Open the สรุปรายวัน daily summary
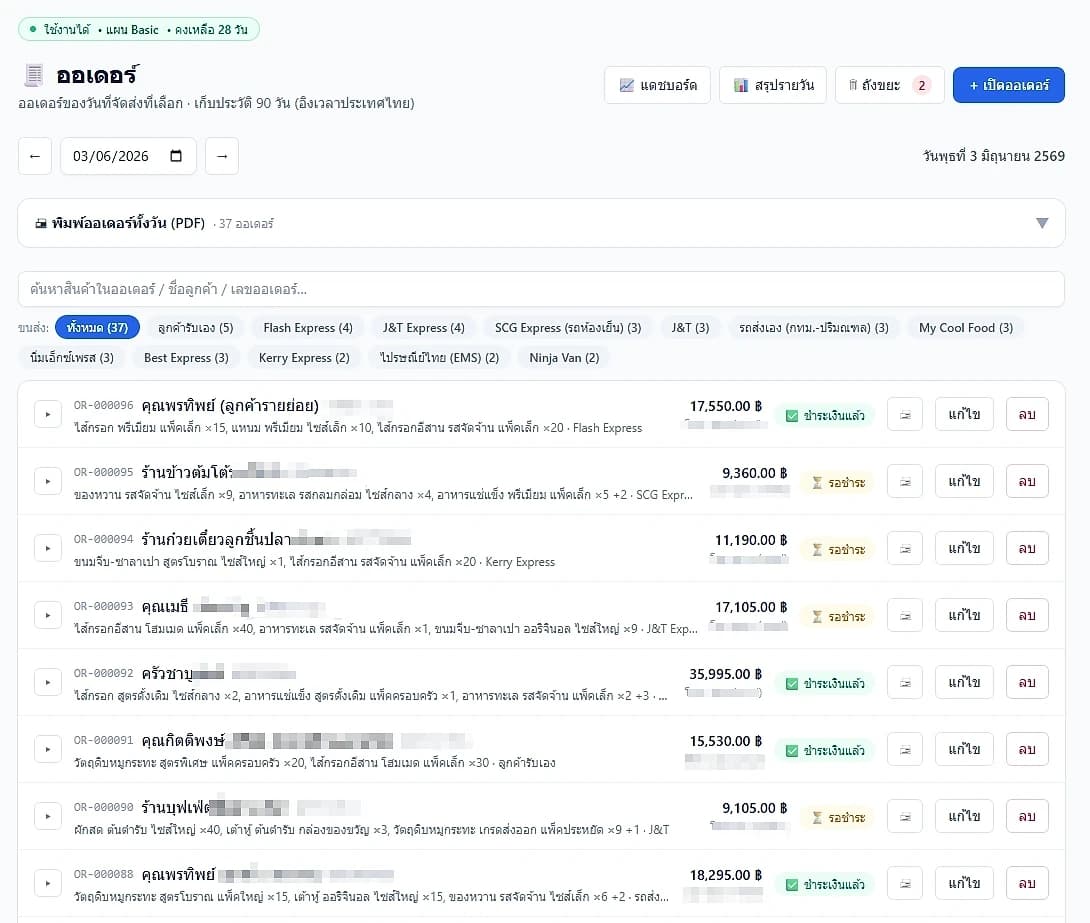 pos(773,85)
